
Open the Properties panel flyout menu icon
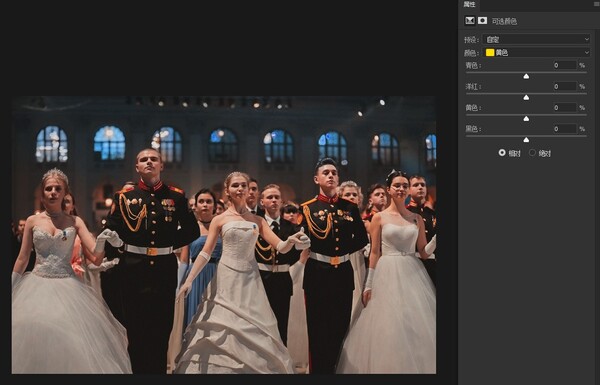(597, 4)
